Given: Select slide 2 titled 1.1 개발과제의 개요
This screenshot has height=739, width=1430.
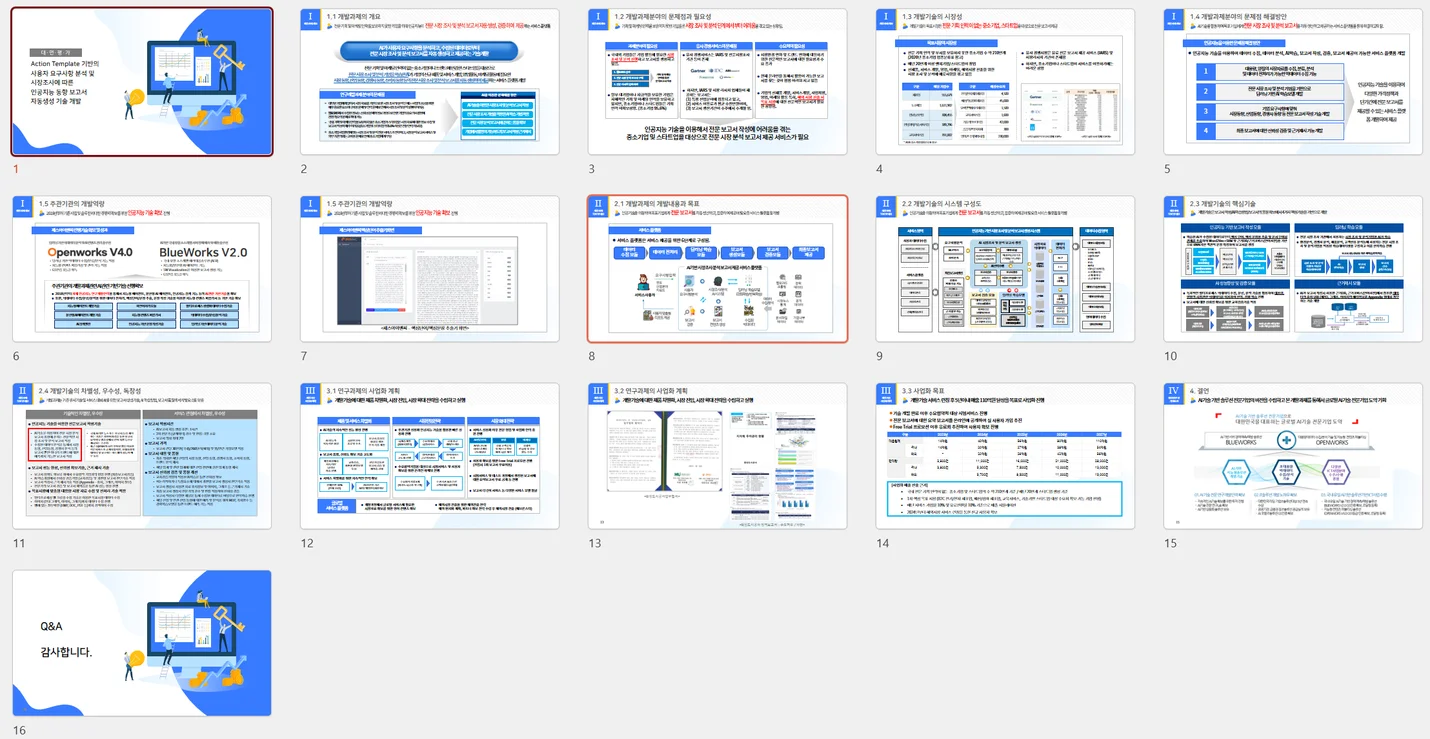Looking at the screenshot, I should click(430, 82).
